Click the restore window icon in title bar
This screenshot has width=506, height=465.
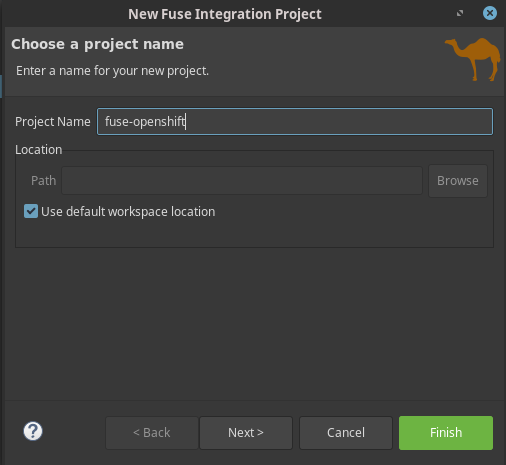click(460, 13)
